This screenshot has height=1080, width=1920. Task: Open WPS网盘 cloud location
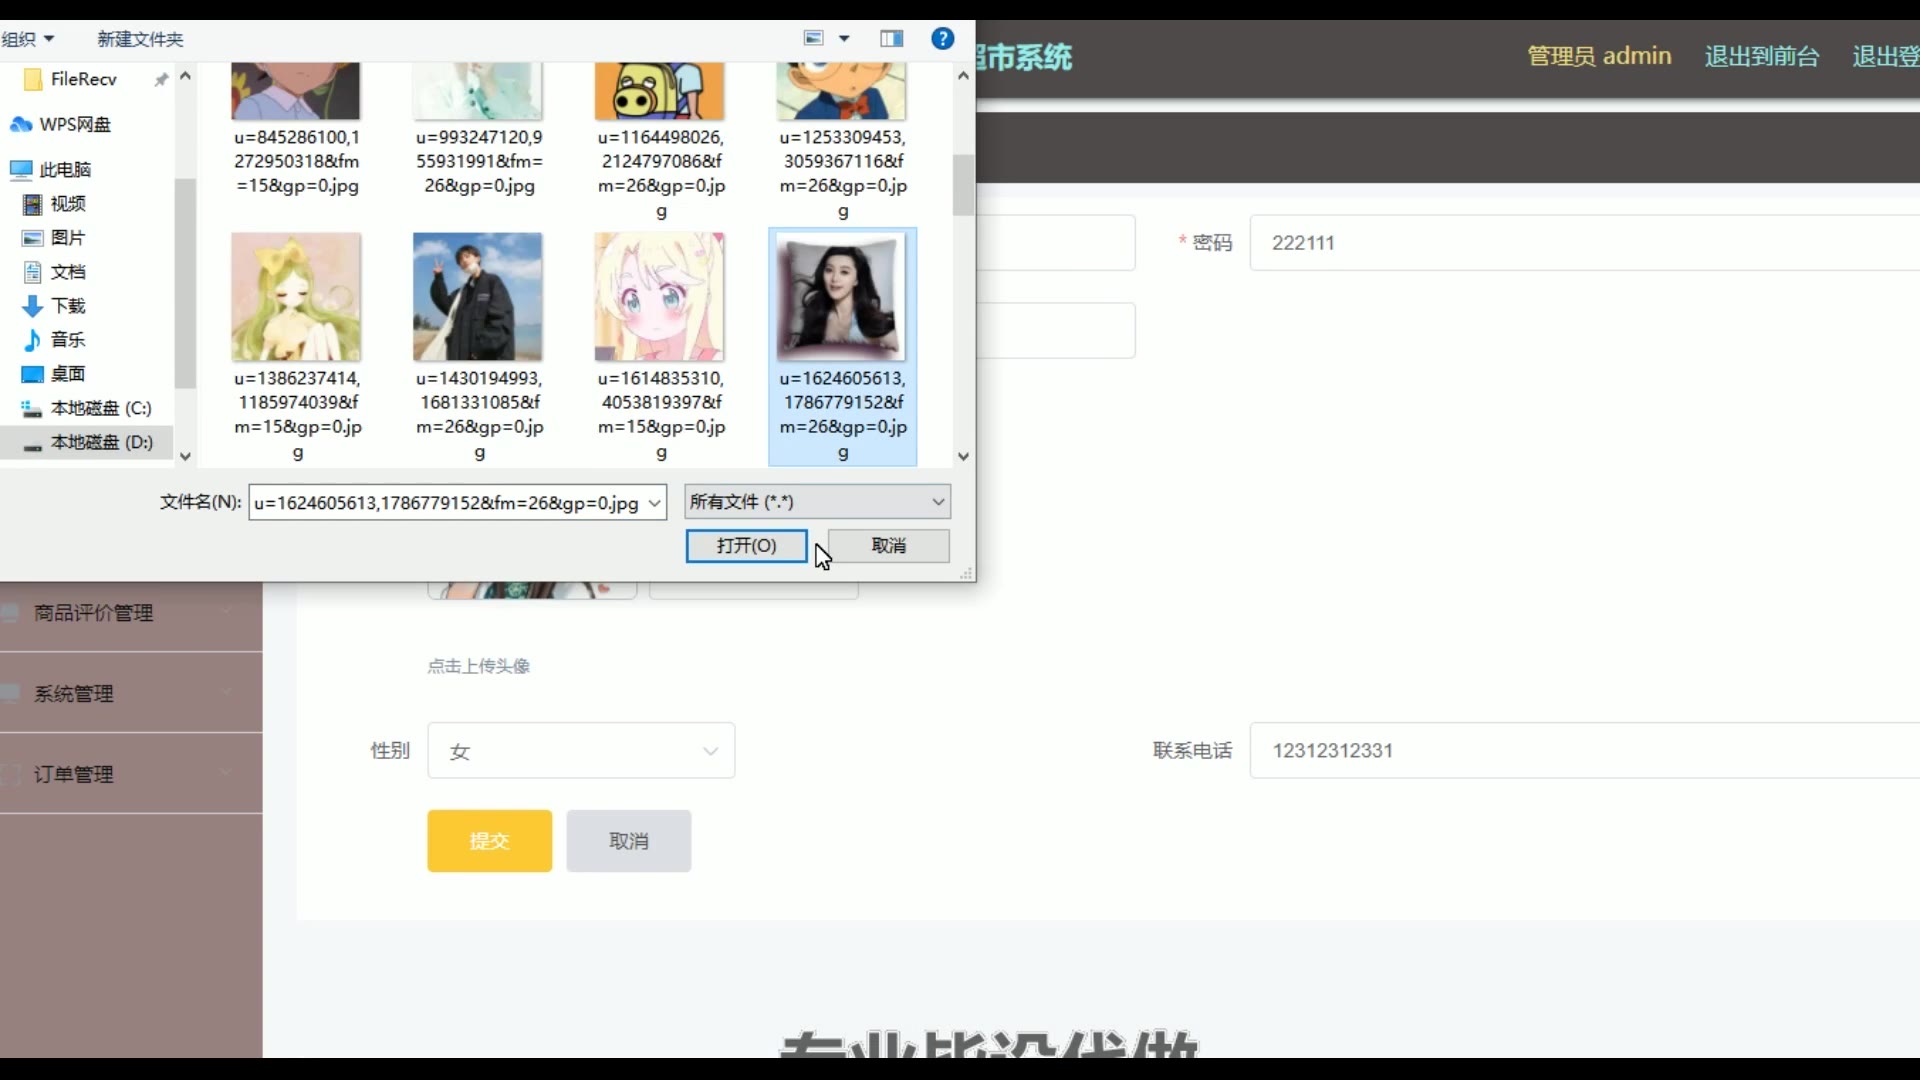pos(74,124)
